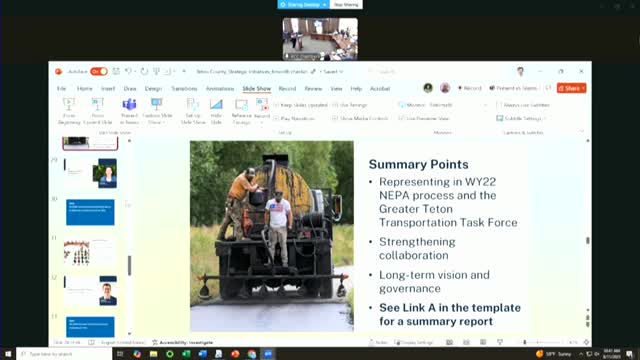Viewport: 640px width, 360px height.
Task: Start slide show From Current Slide
Action: click(x=98, y=111)
